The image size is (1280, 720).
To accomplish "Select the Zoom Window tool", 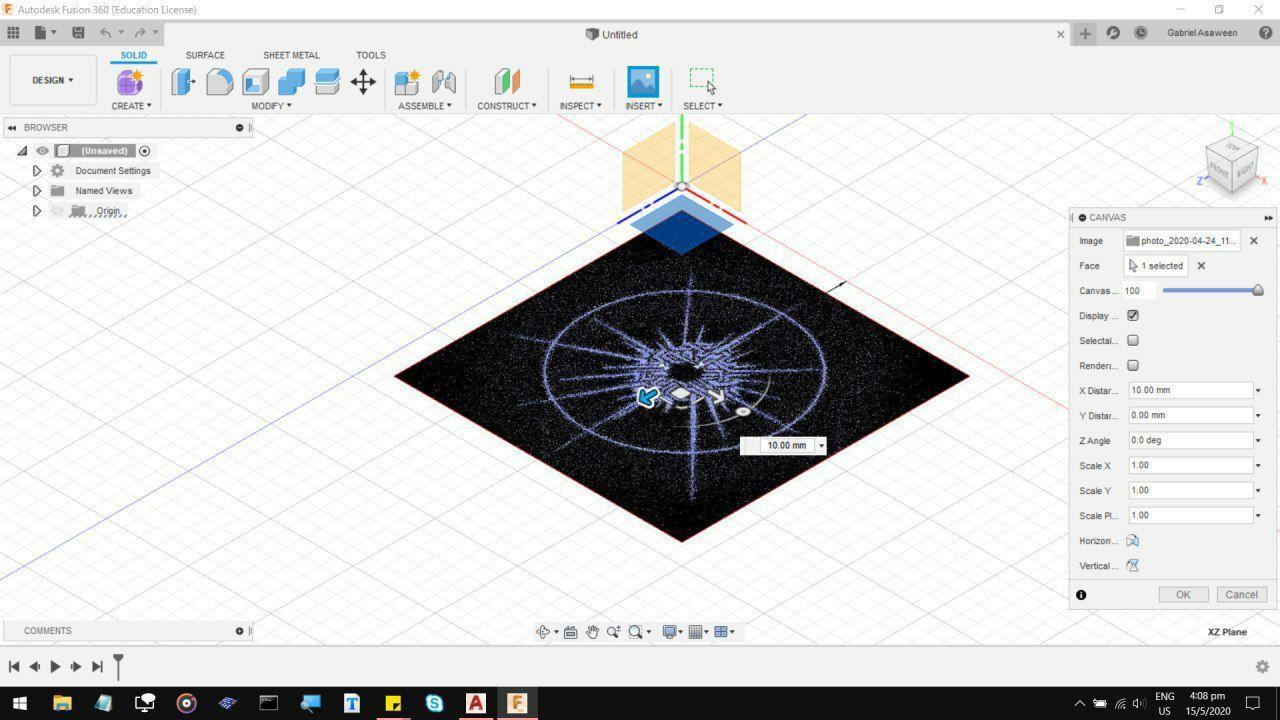I will 635,632.
